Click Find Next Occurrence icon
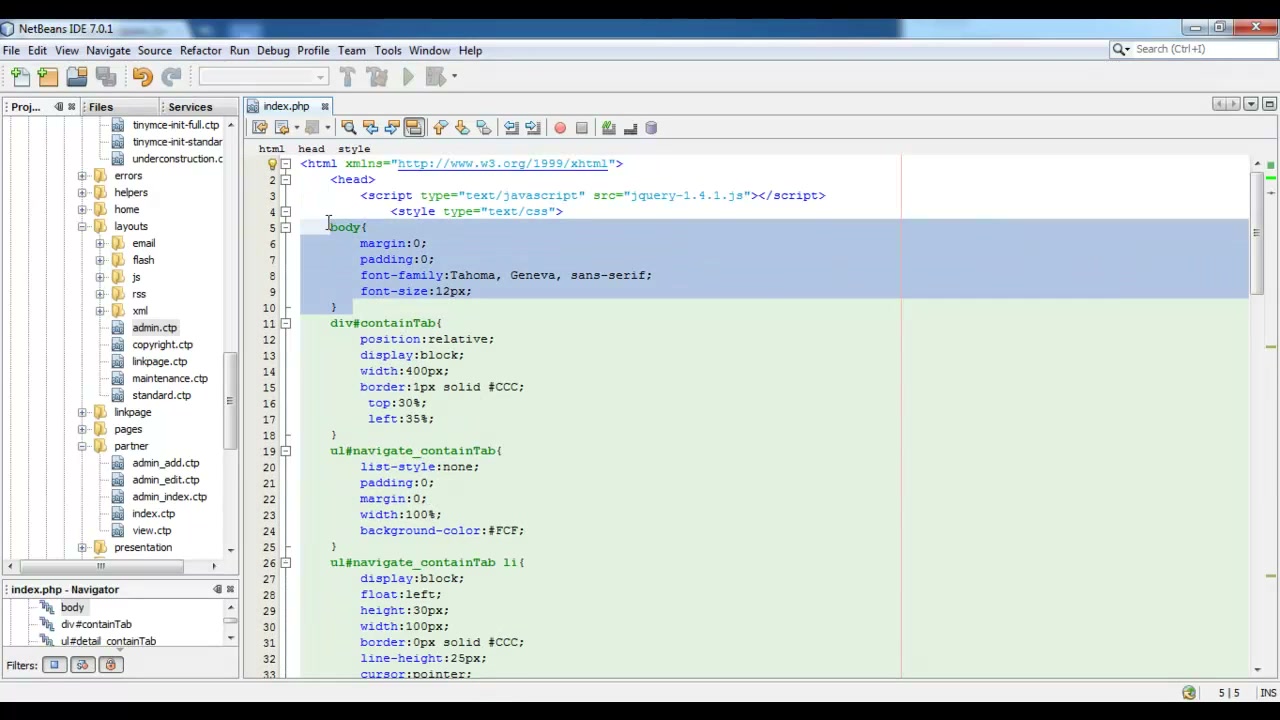This screenshot has height=720, width=1280. point(392,128)
